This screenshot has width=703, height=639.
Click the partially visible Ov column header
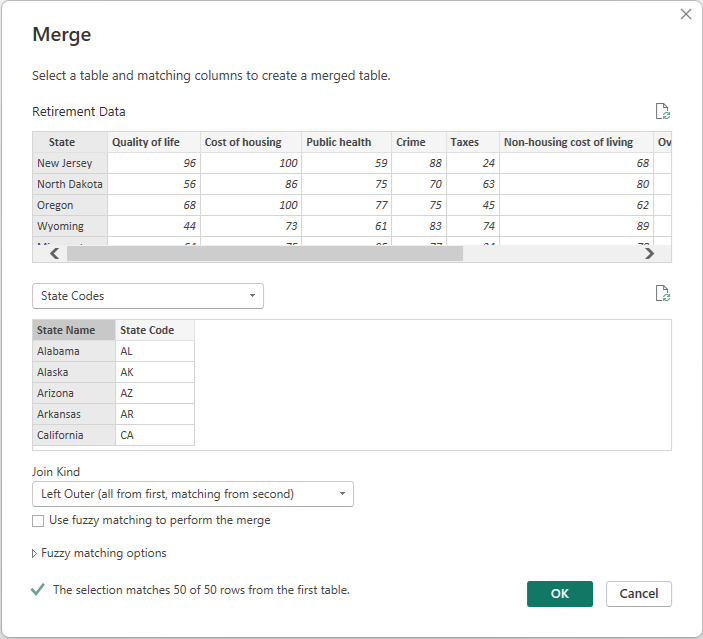[663, 142]
